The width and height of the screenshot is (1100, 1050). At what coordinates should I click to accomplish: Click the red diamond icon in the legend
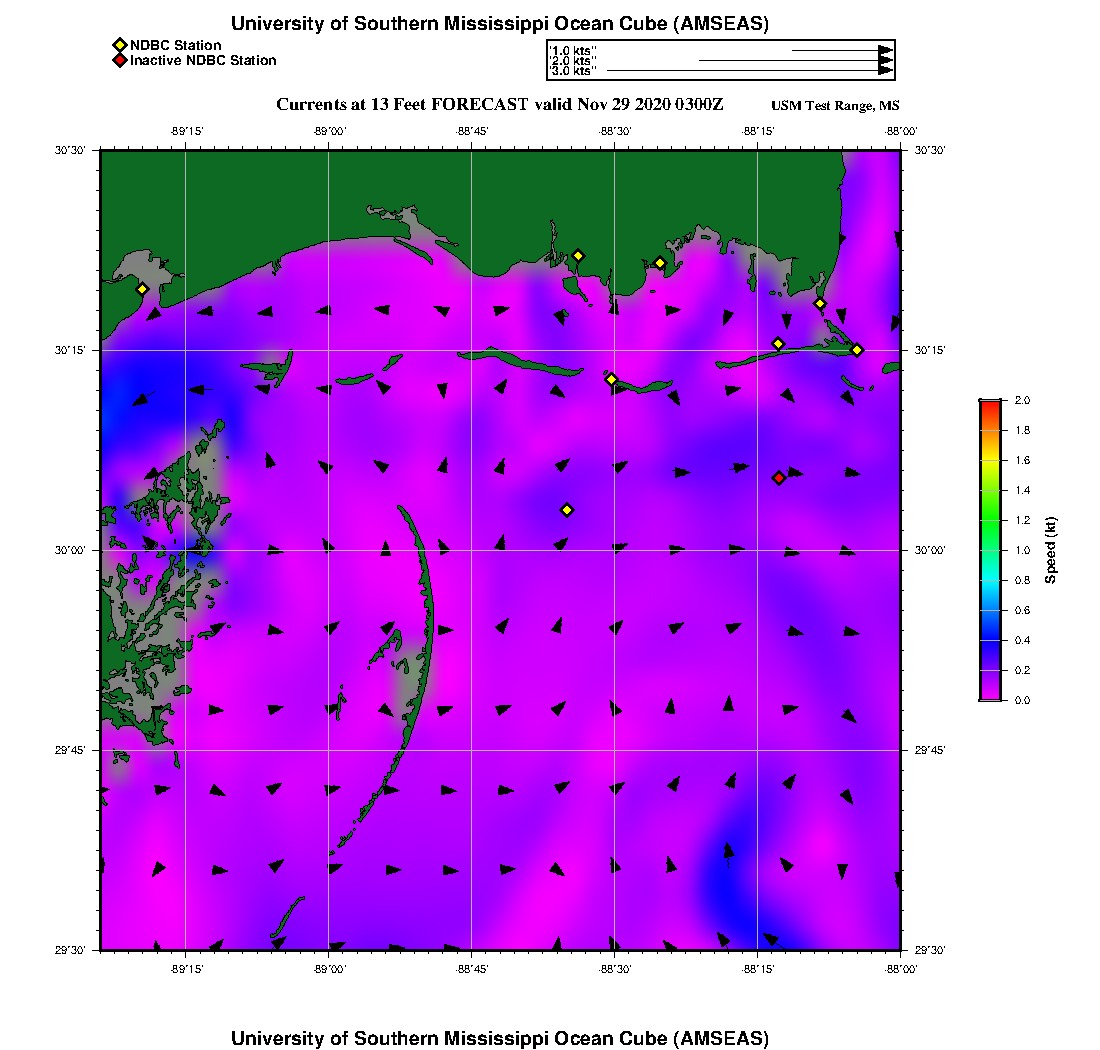tap(119, 60)
